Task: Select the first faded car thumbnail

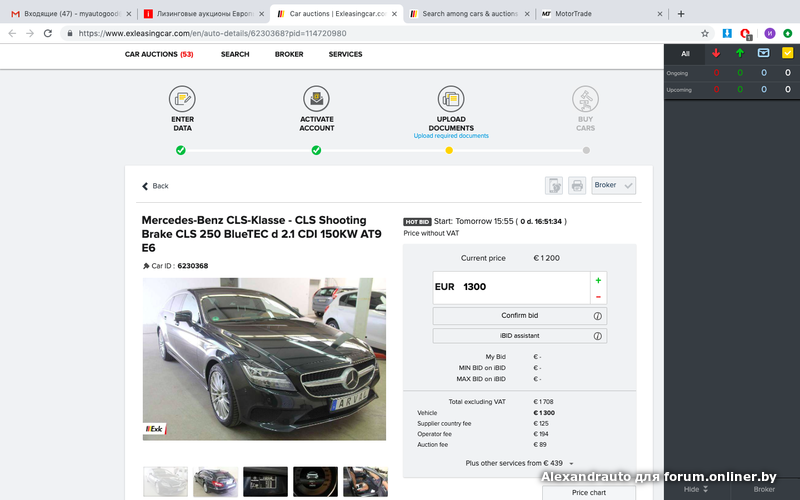Action: coord(165,481)
